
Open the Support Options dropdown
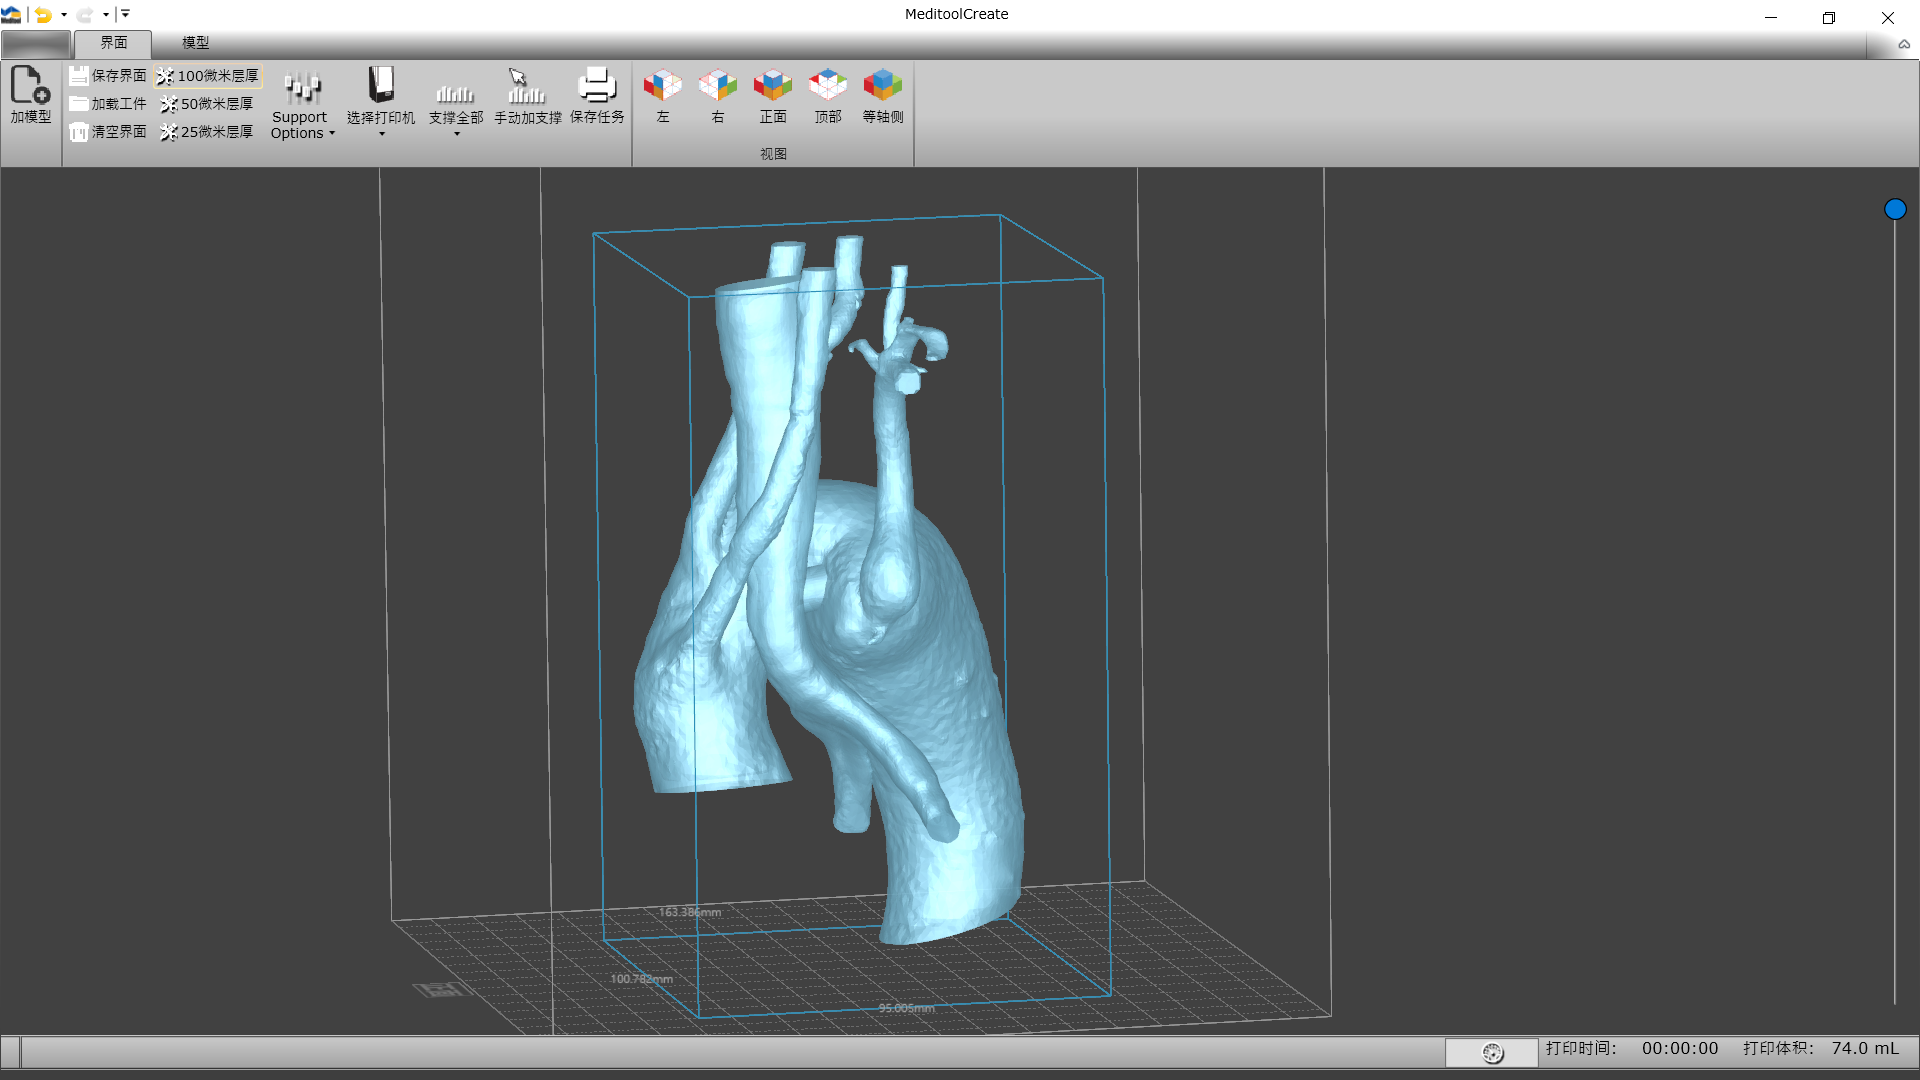(x=302, y=125)
